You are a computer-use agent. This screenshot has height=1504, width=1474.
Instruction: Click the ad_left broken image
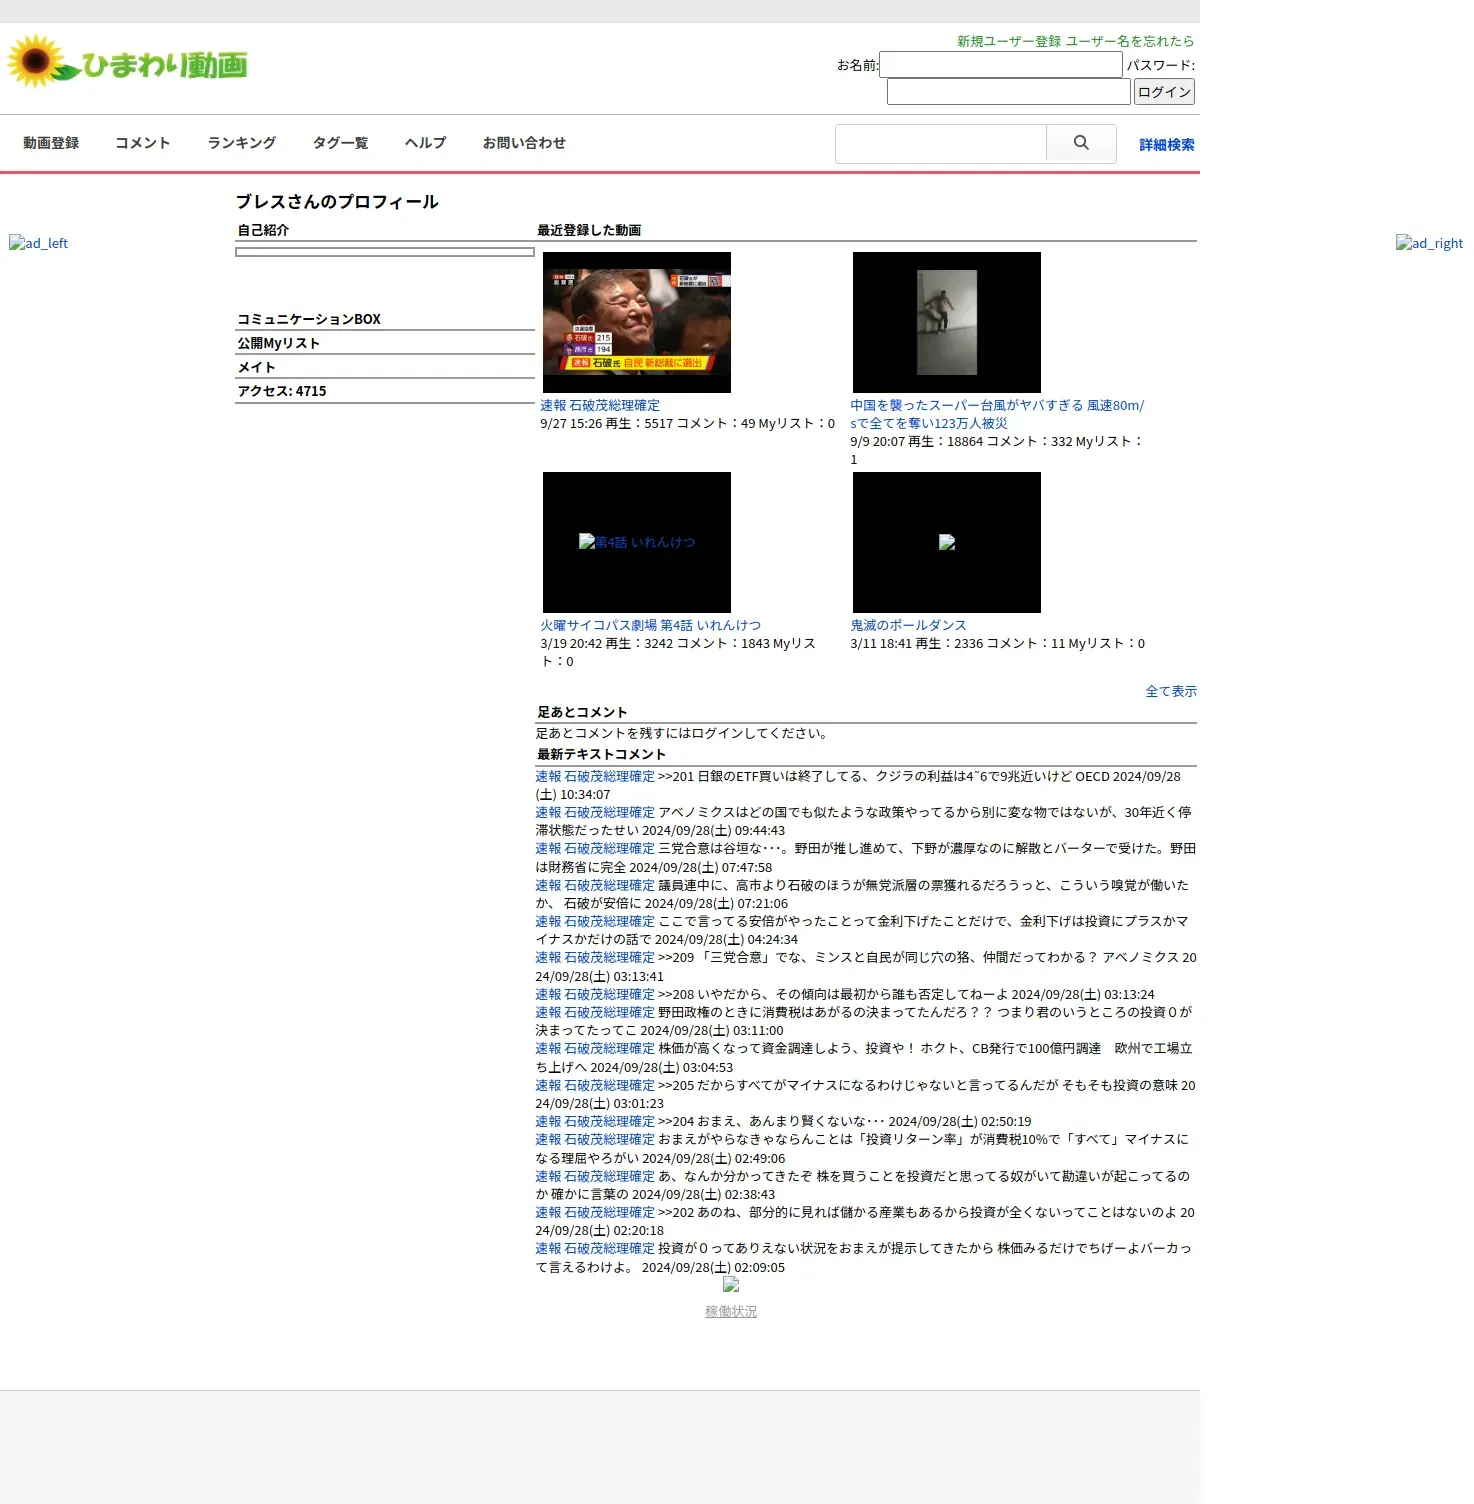click(38, 243)
